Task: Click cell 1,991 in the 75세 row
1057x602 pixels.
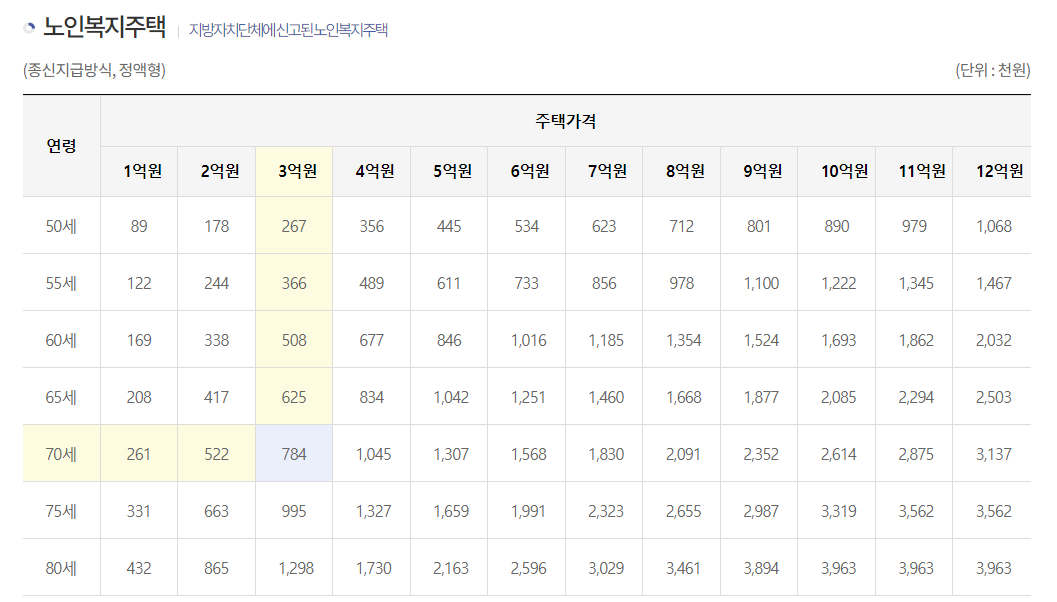Action: tap(526, 511)
